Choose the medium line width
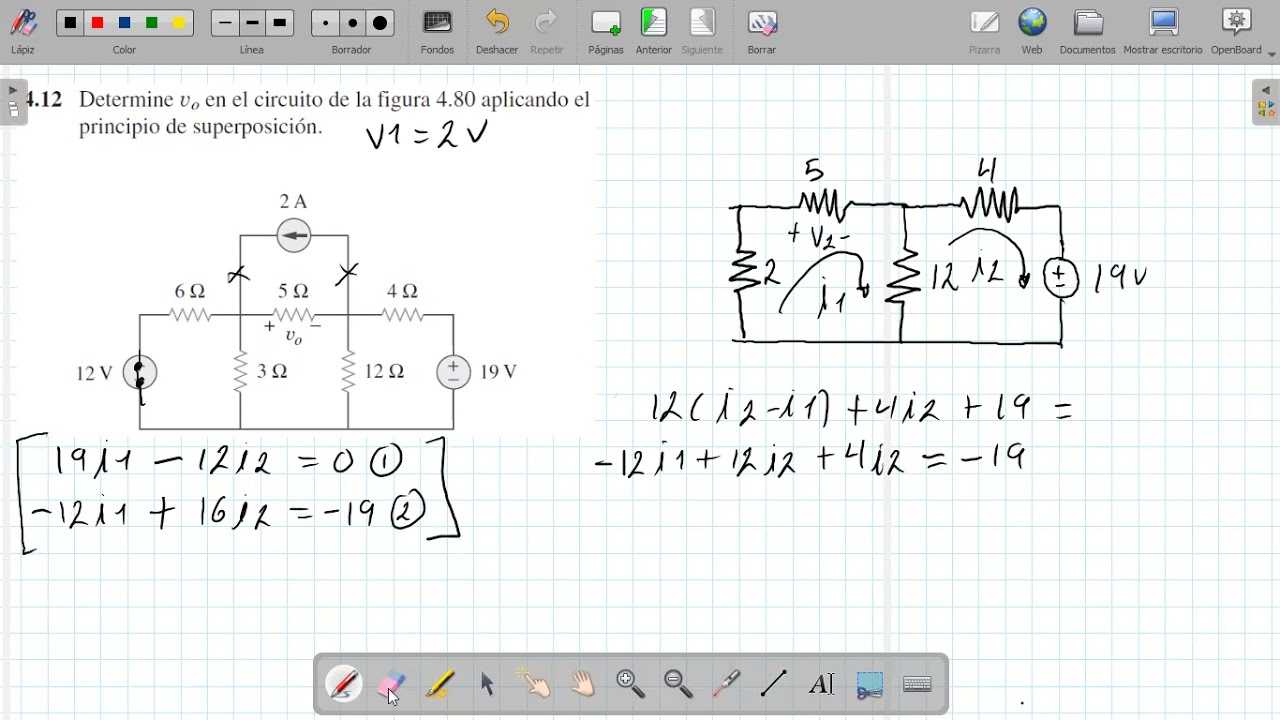This screenshot has height=720, width=1280. pyautogui.click(x=252, y=23)
